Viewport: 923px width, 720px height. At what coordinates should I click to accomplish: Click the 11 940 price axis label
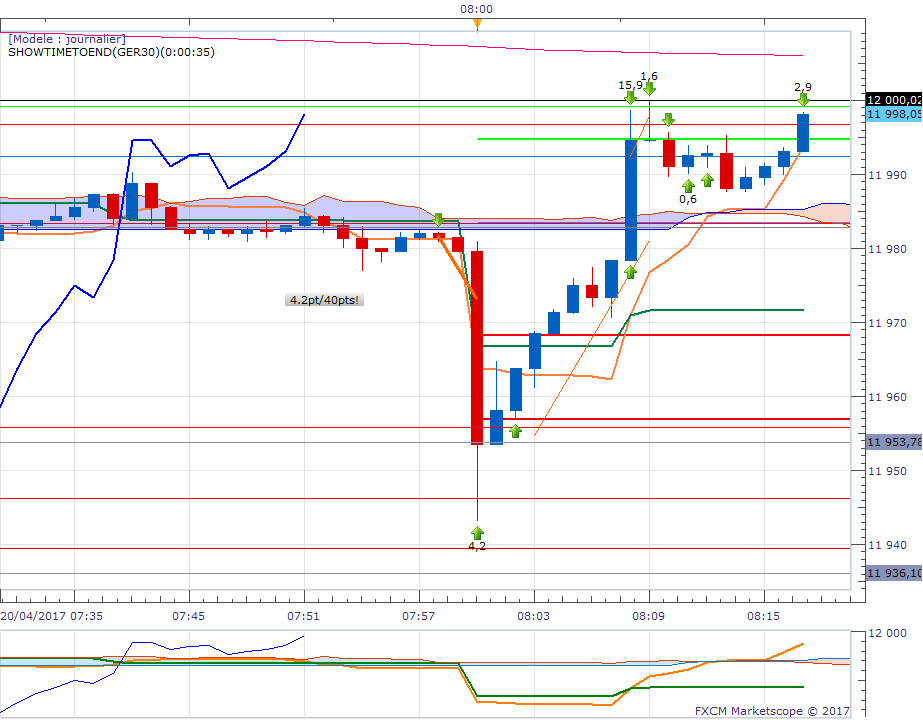(888, 545)
